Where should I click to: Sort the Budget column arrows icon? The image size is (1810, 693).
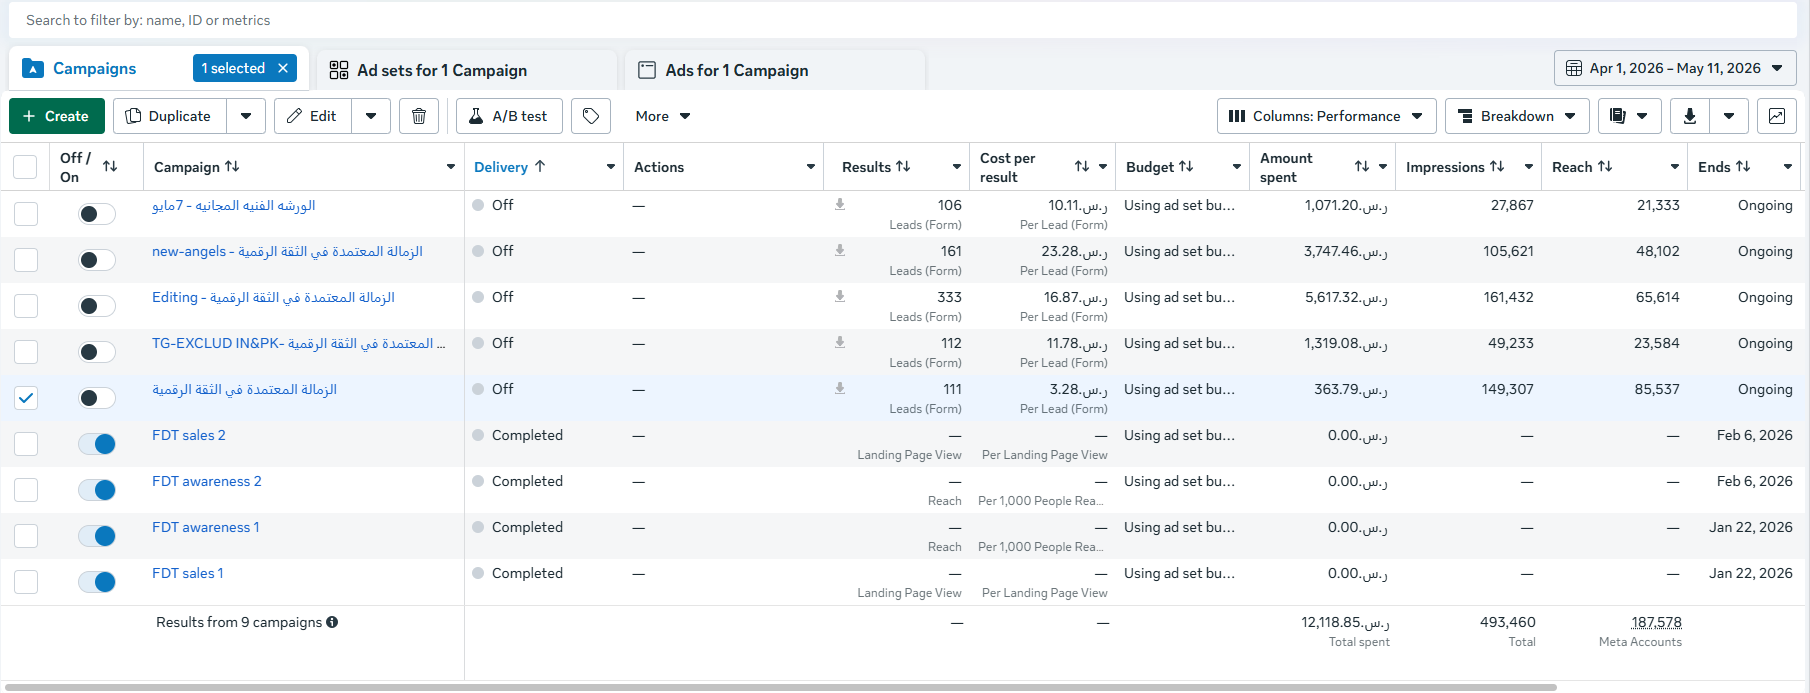(1186, 166)
